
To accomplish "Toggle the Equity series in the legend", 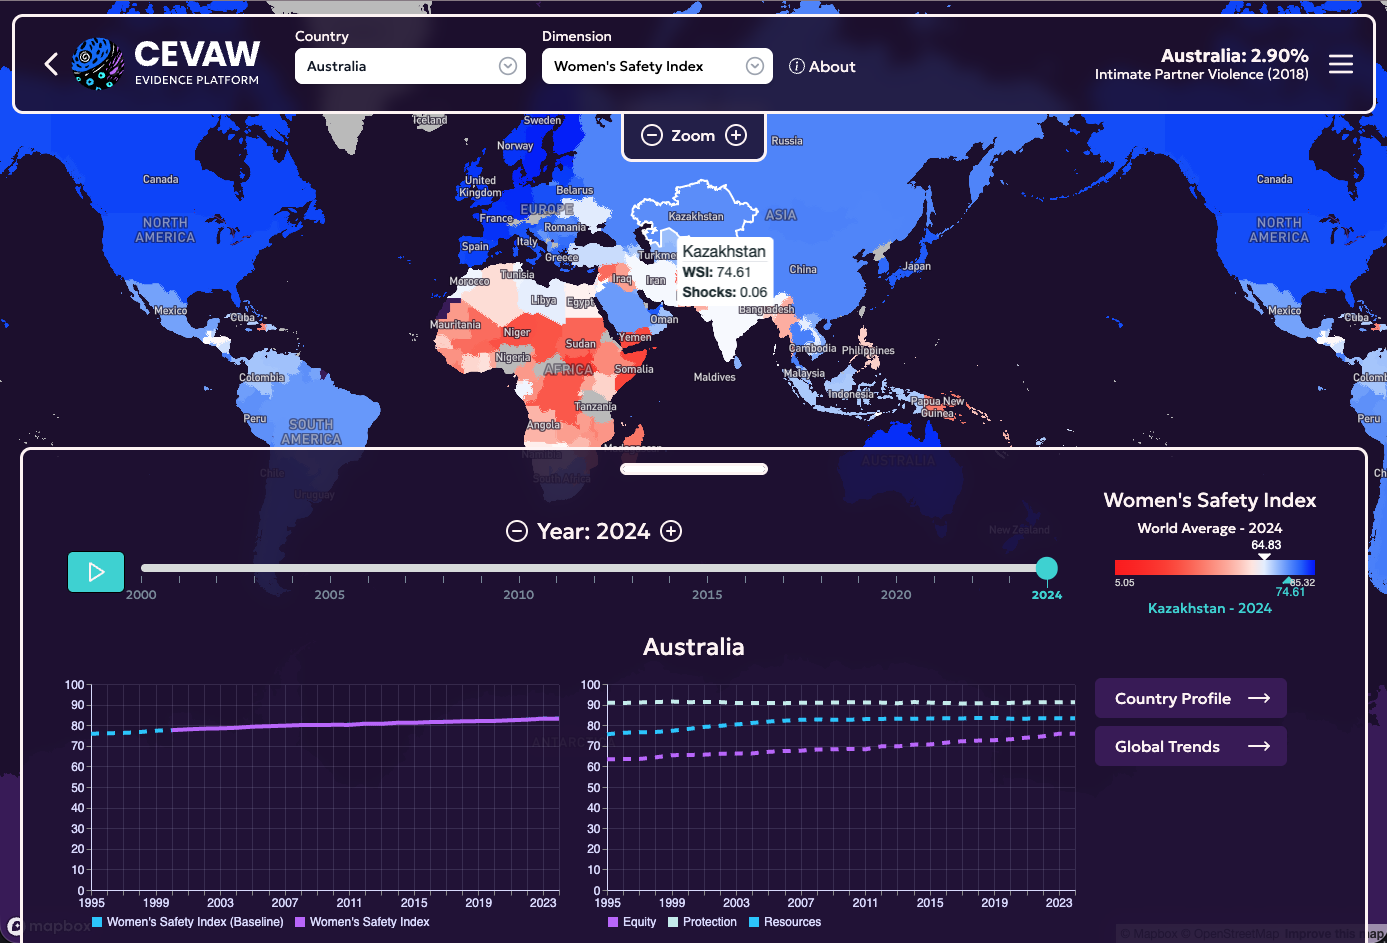I will coord(631,922).
